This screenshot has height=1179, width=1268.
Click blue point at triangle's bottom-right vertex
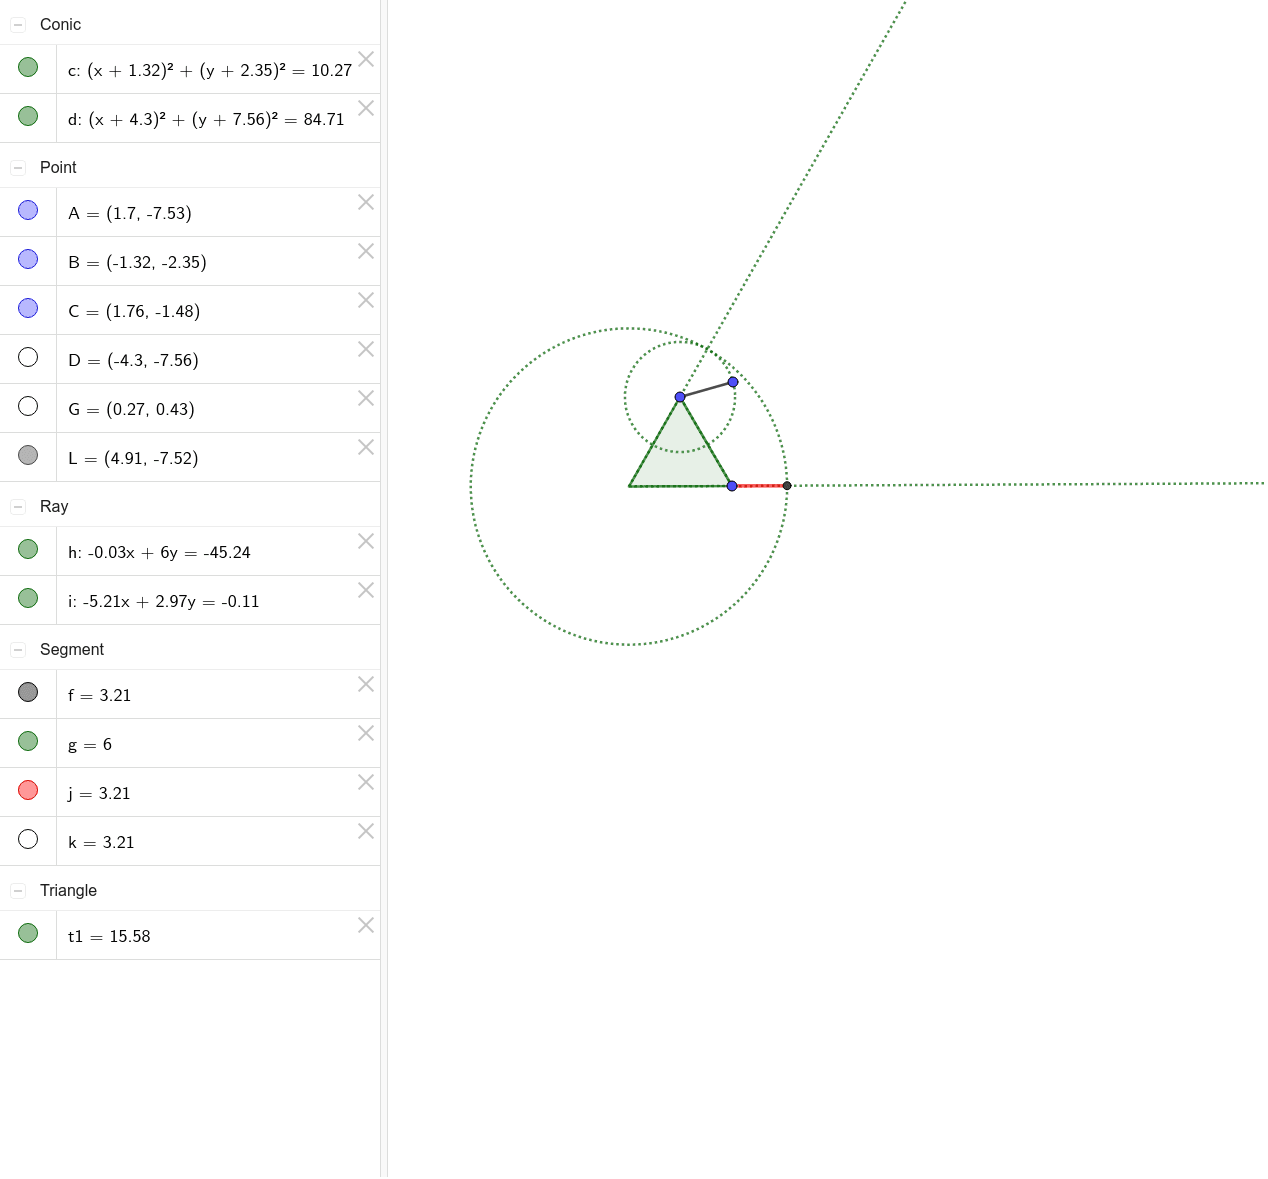732,486
